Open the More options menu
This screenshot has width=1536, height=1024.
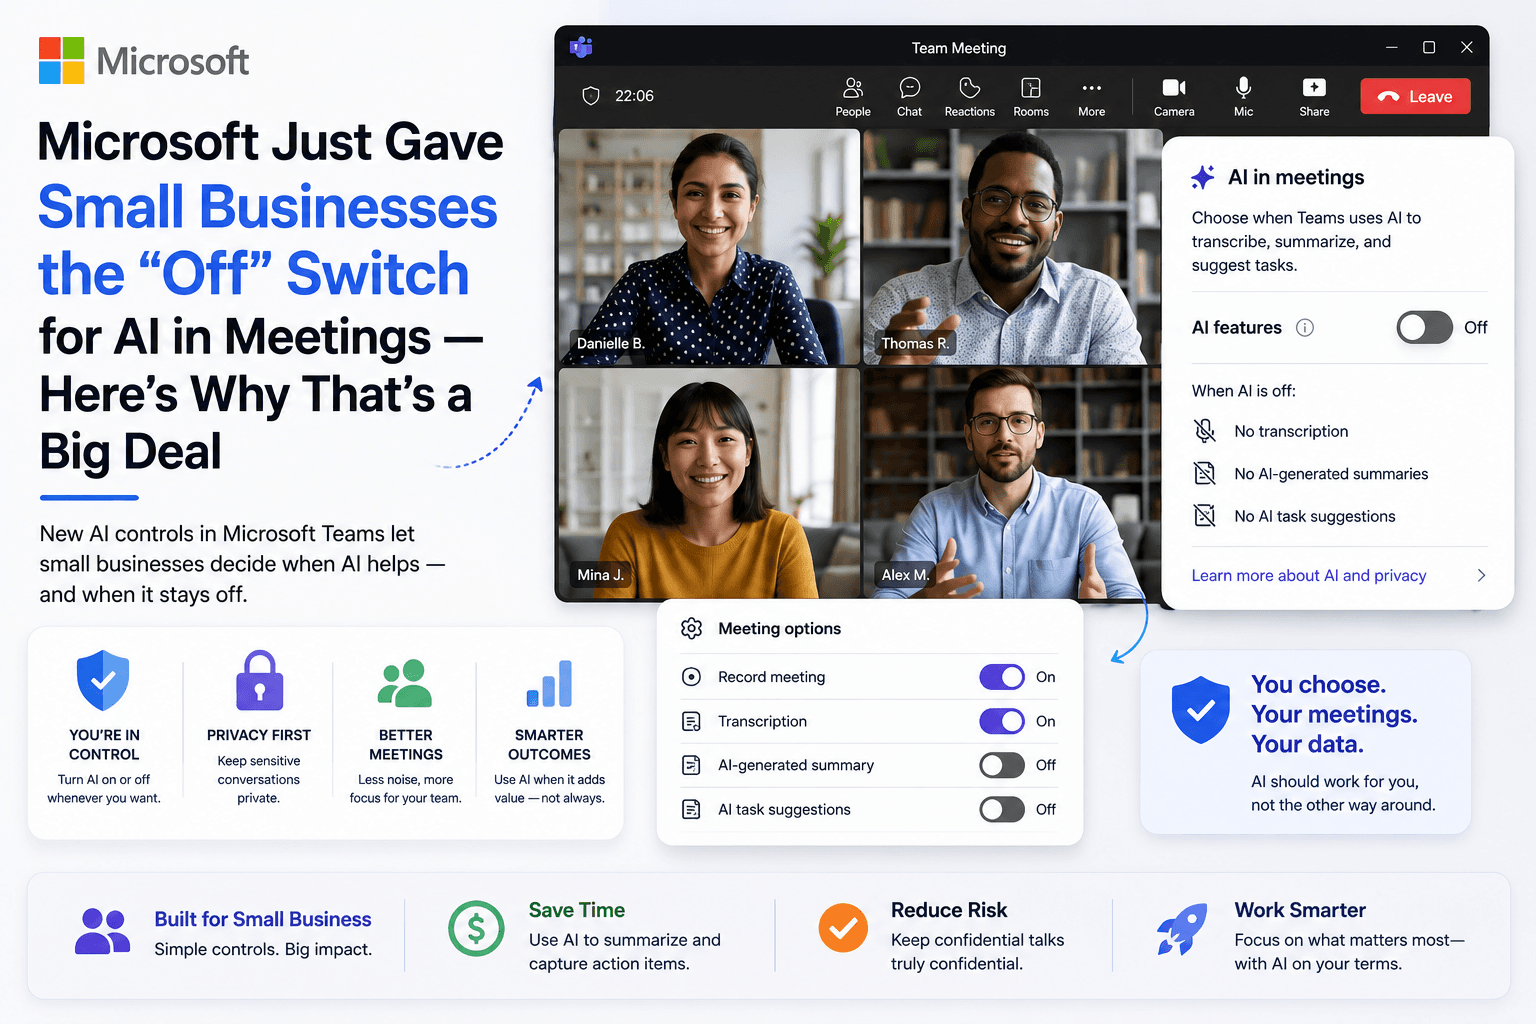pyautogui.click(x=1091, y=97)
